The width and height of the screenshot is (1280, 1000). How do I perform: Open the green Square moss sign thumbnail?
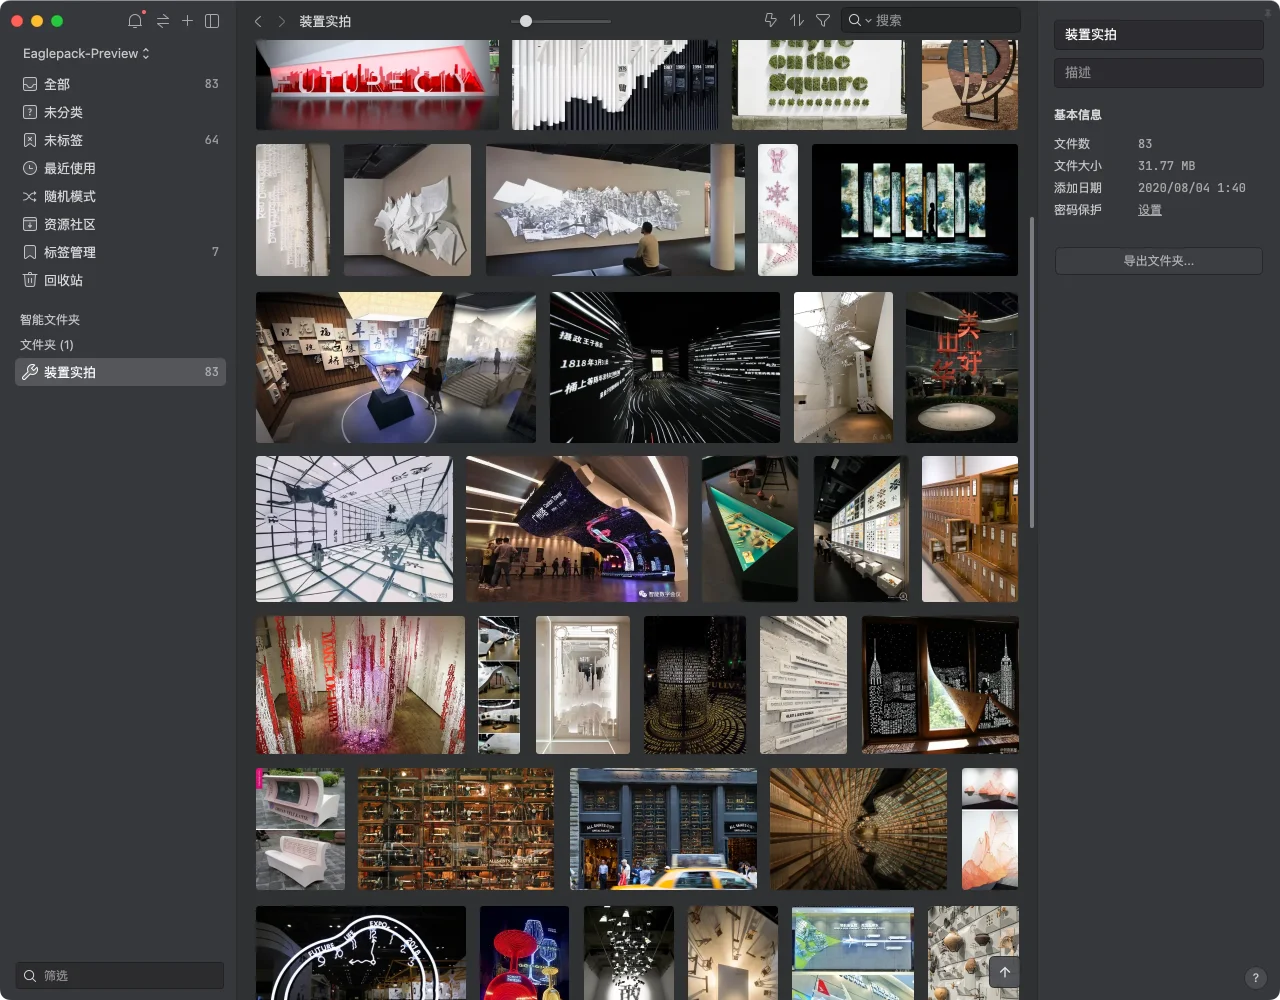point(819,85)
